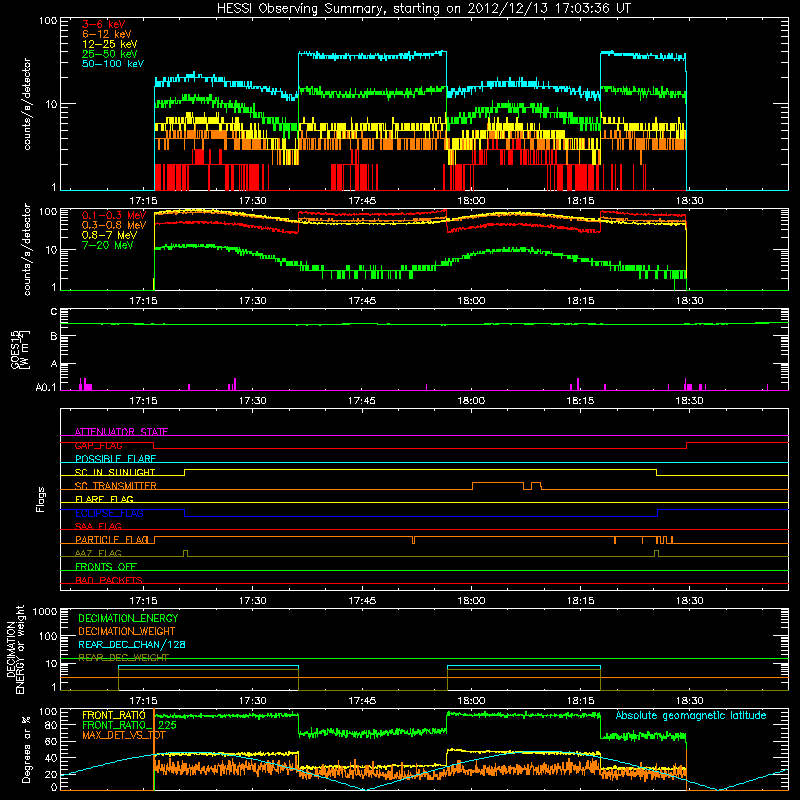Click the 7-20 MeV legend label

108,245
